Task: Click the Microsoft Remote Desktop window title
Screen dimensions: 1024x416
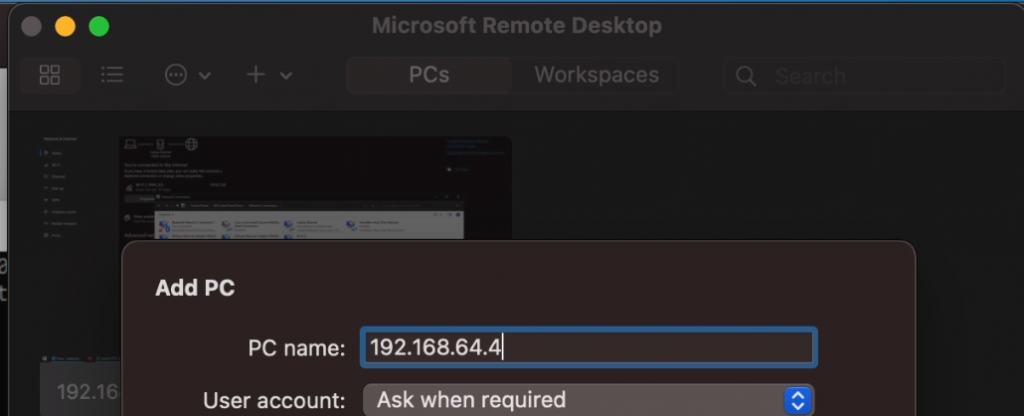Action: coord(517,26)
